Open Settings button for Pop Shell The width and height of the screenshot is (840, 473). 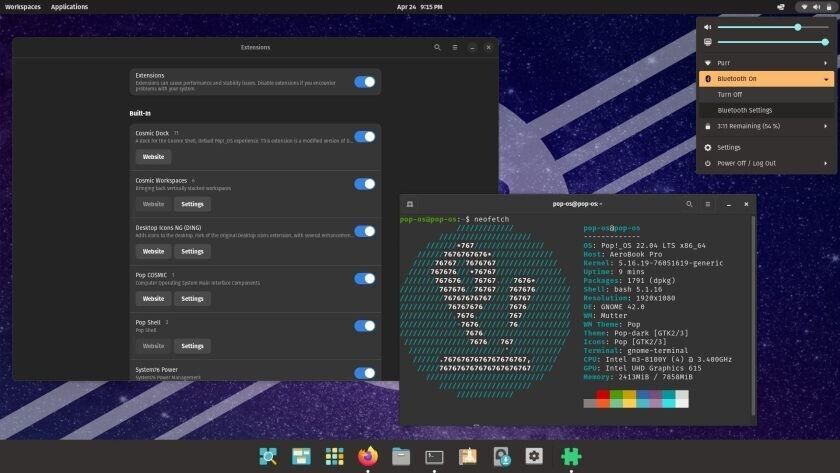[x=192, y=346]
